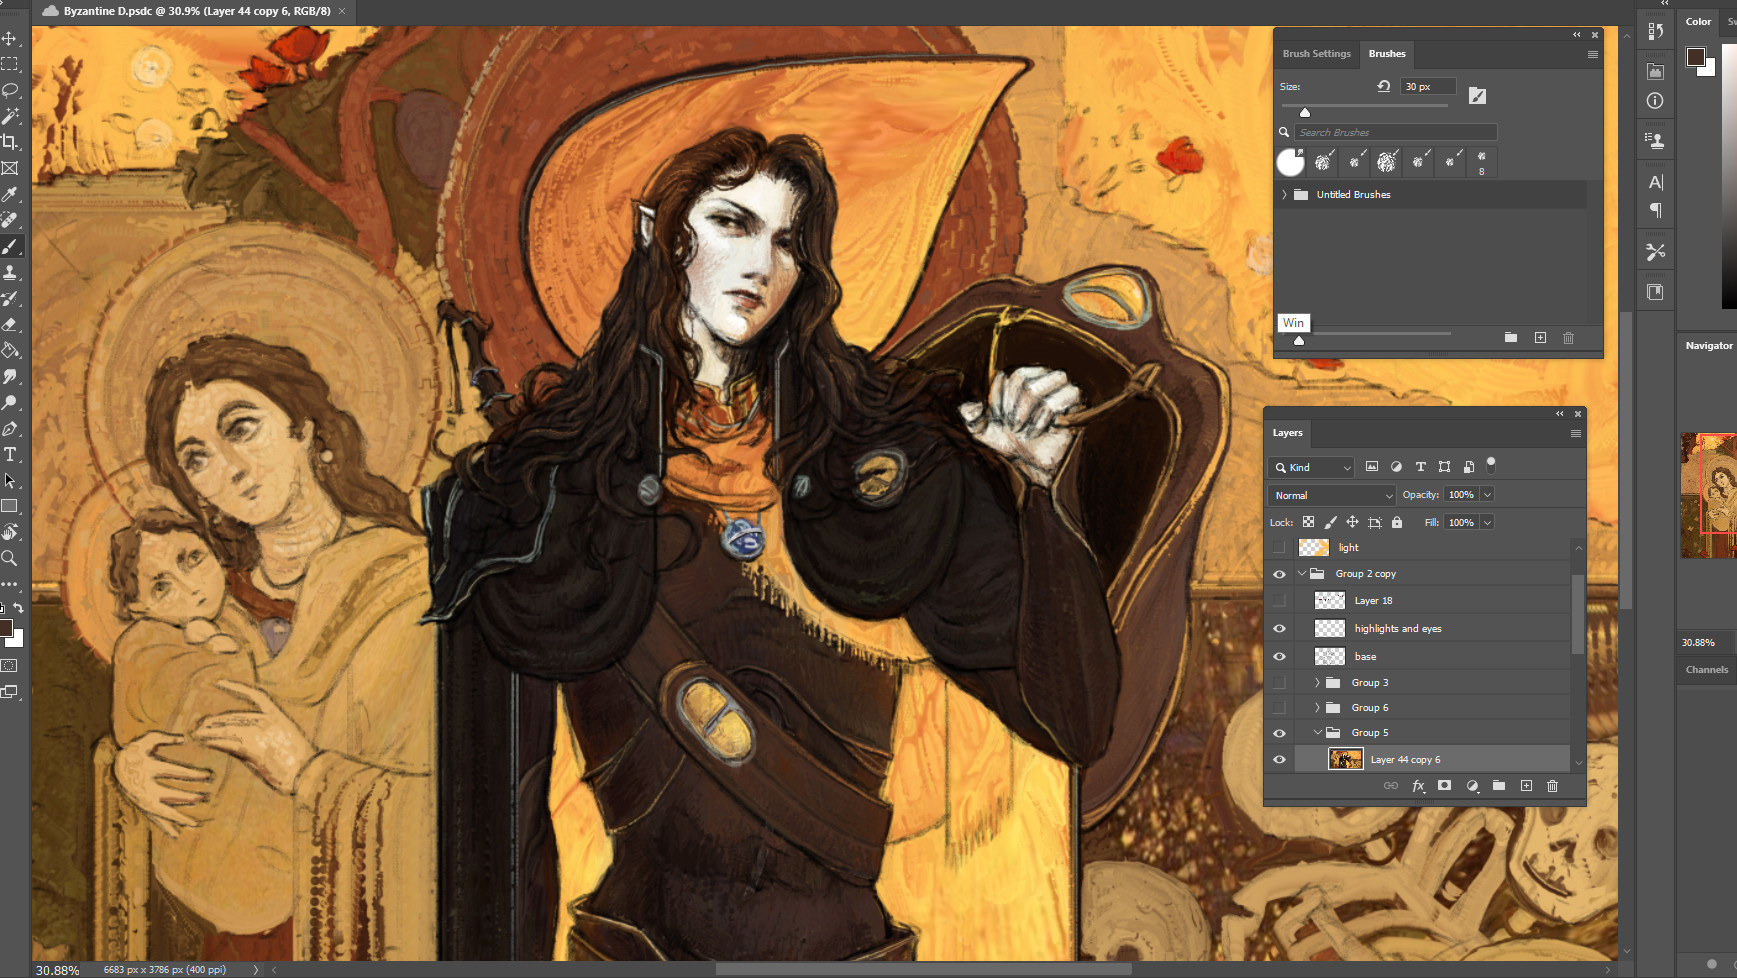Select the Clone Stamp tool

(10, 272)
